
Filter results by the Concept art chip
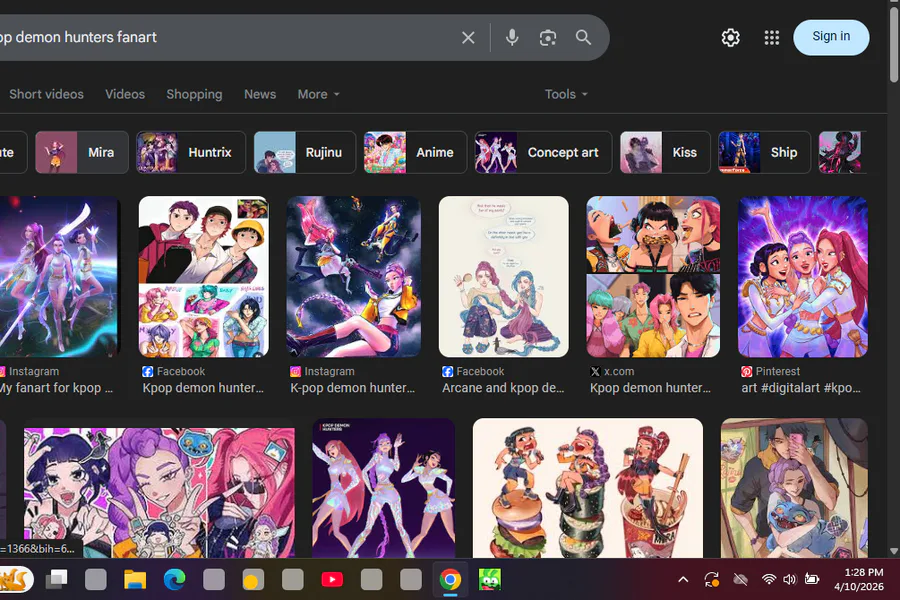point(543,152)
